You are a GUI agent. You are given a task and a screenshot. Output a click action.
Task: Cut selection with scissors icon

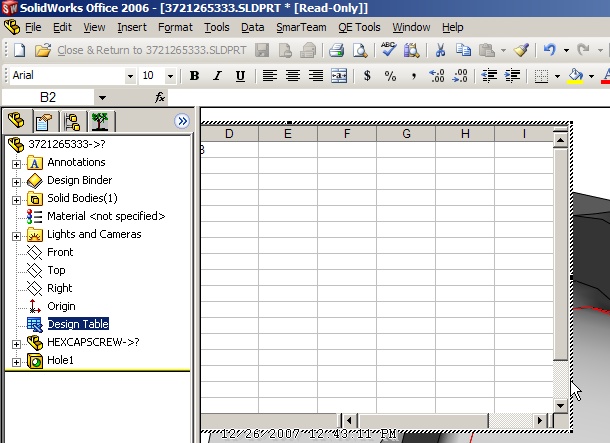coord(440,50)
